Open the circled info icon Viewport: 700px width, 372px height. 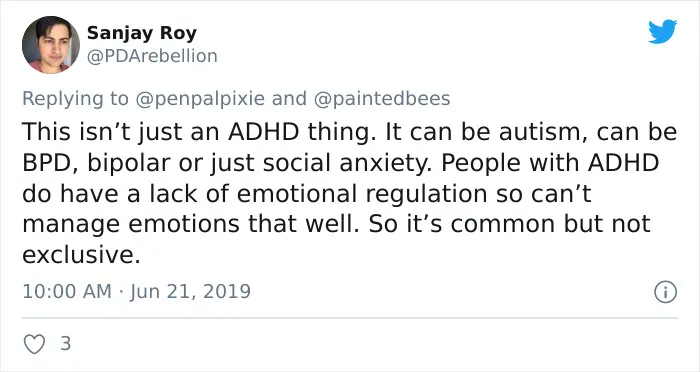pyautogui.click(x=666, y=292)
